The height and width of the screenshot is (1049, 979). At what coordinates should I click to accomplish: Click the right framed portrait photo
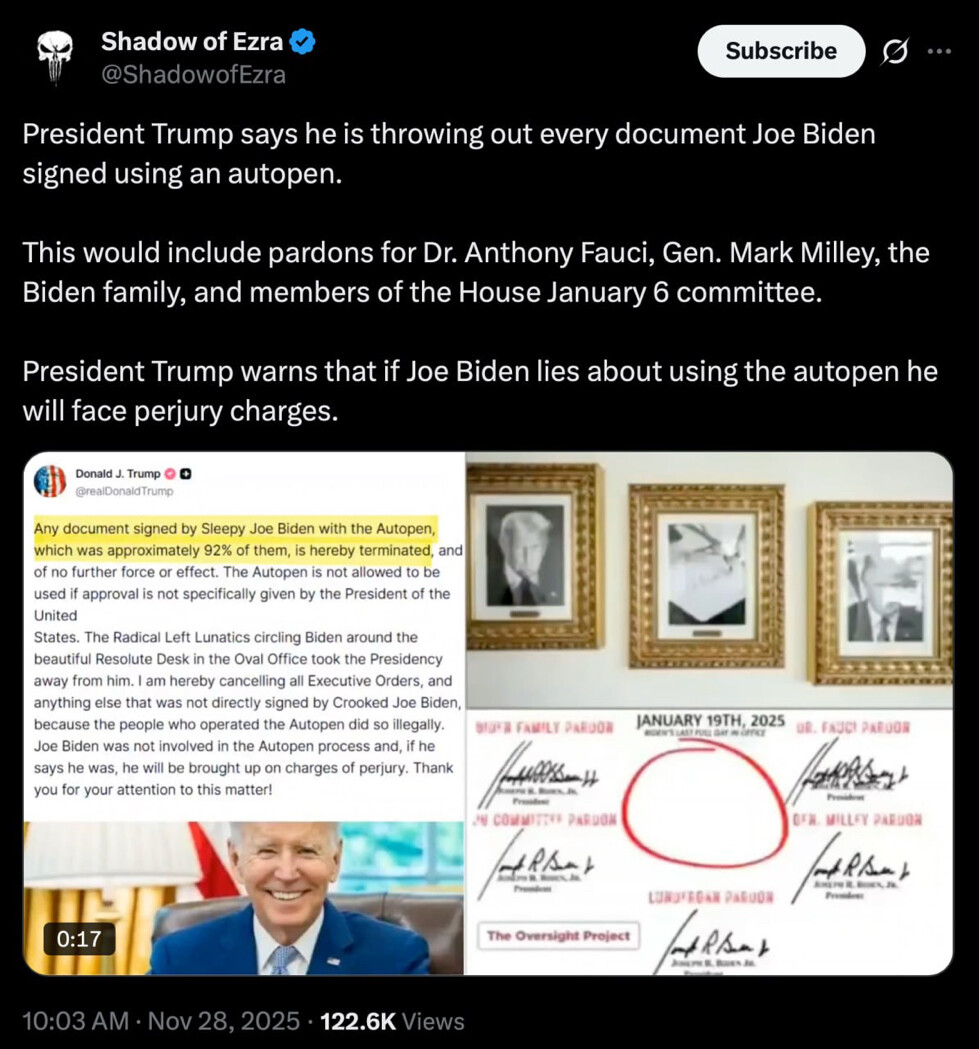(882, 593)
